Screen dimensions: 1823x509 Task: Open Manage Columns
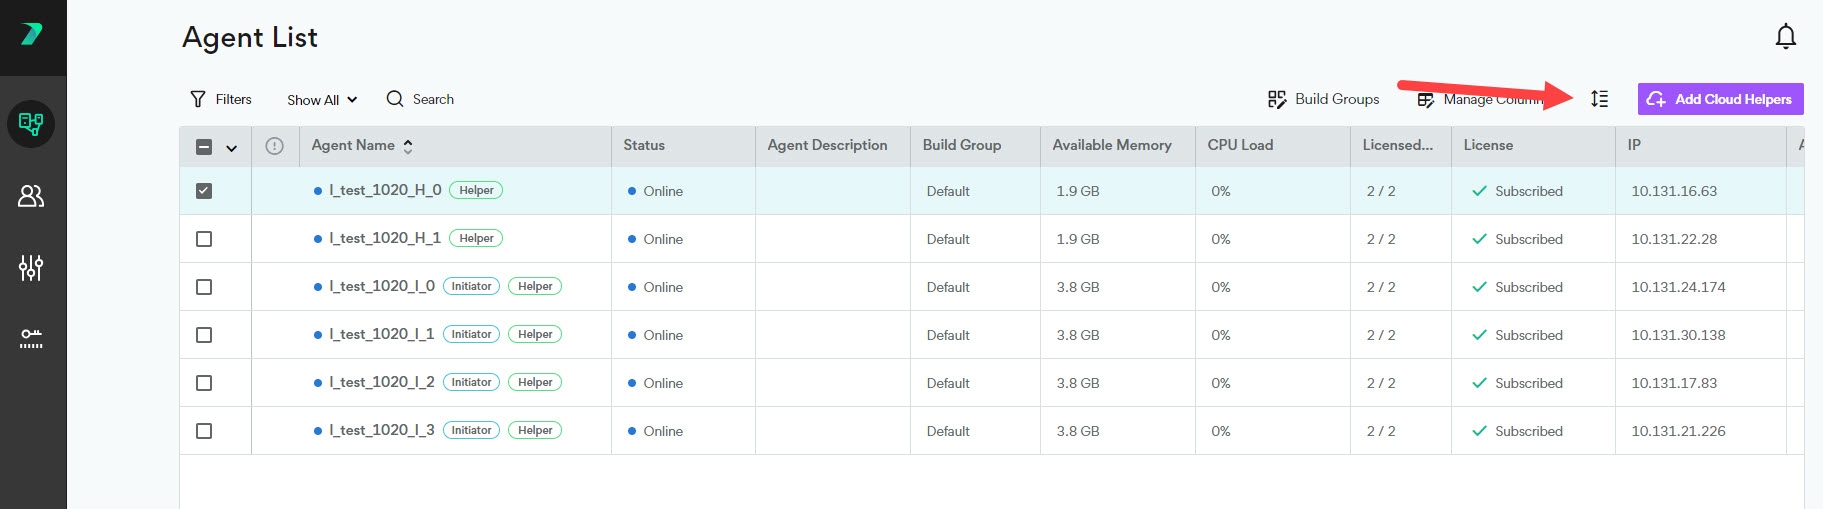pos(1478,99)
